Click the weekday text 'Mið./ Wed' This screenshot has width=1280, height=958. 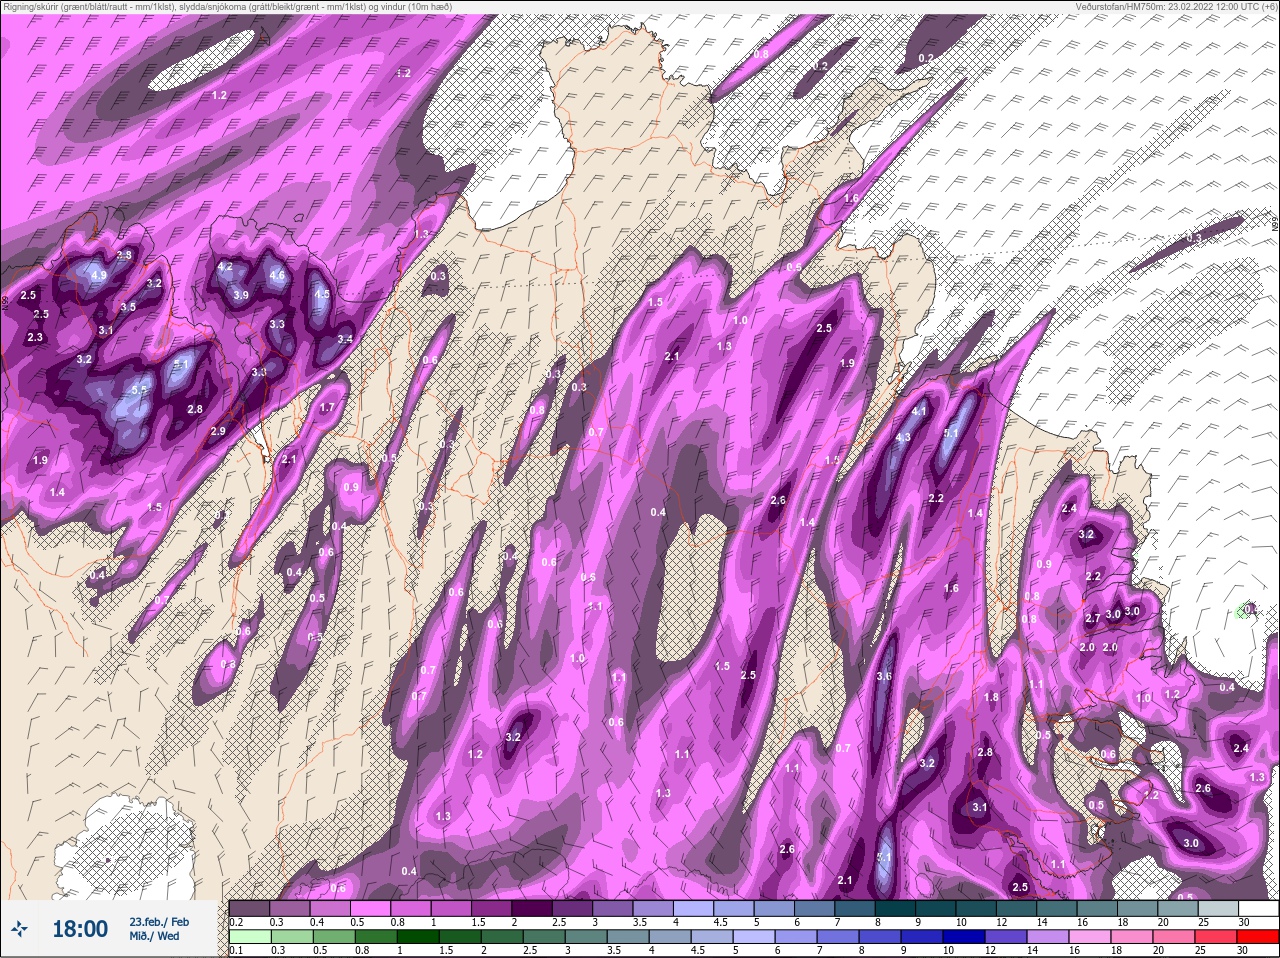click(154, 936)
